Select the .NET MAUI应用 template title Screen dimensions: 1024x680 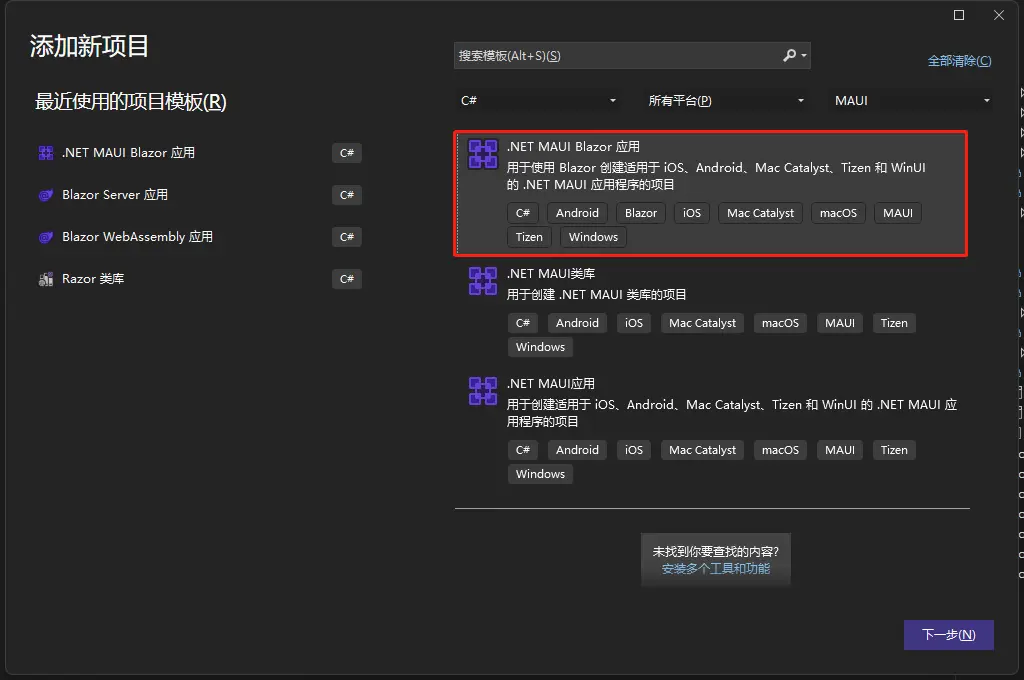coord(551,384)
